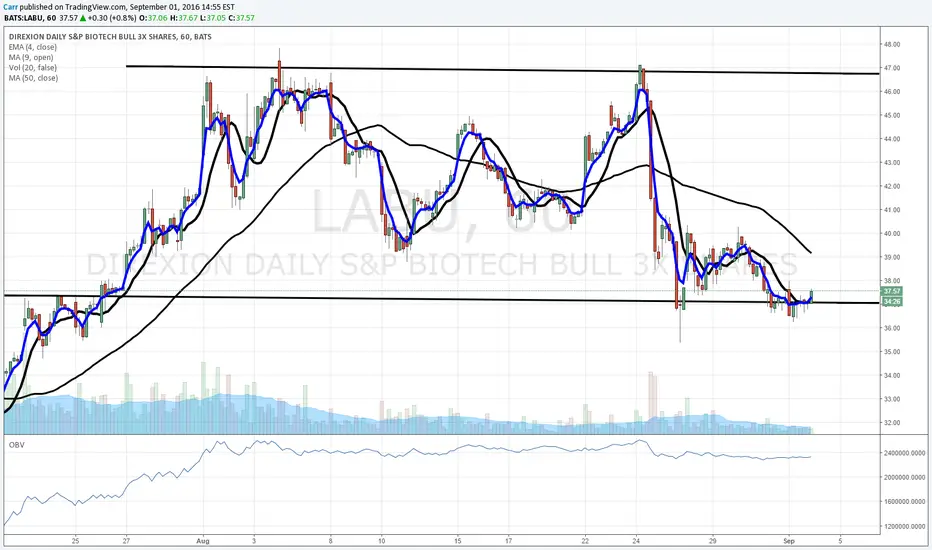Click the 43.00 price axis label
The height and width of the screenshot is (550, 932).
pyautogui.click(x=892, y=163)
